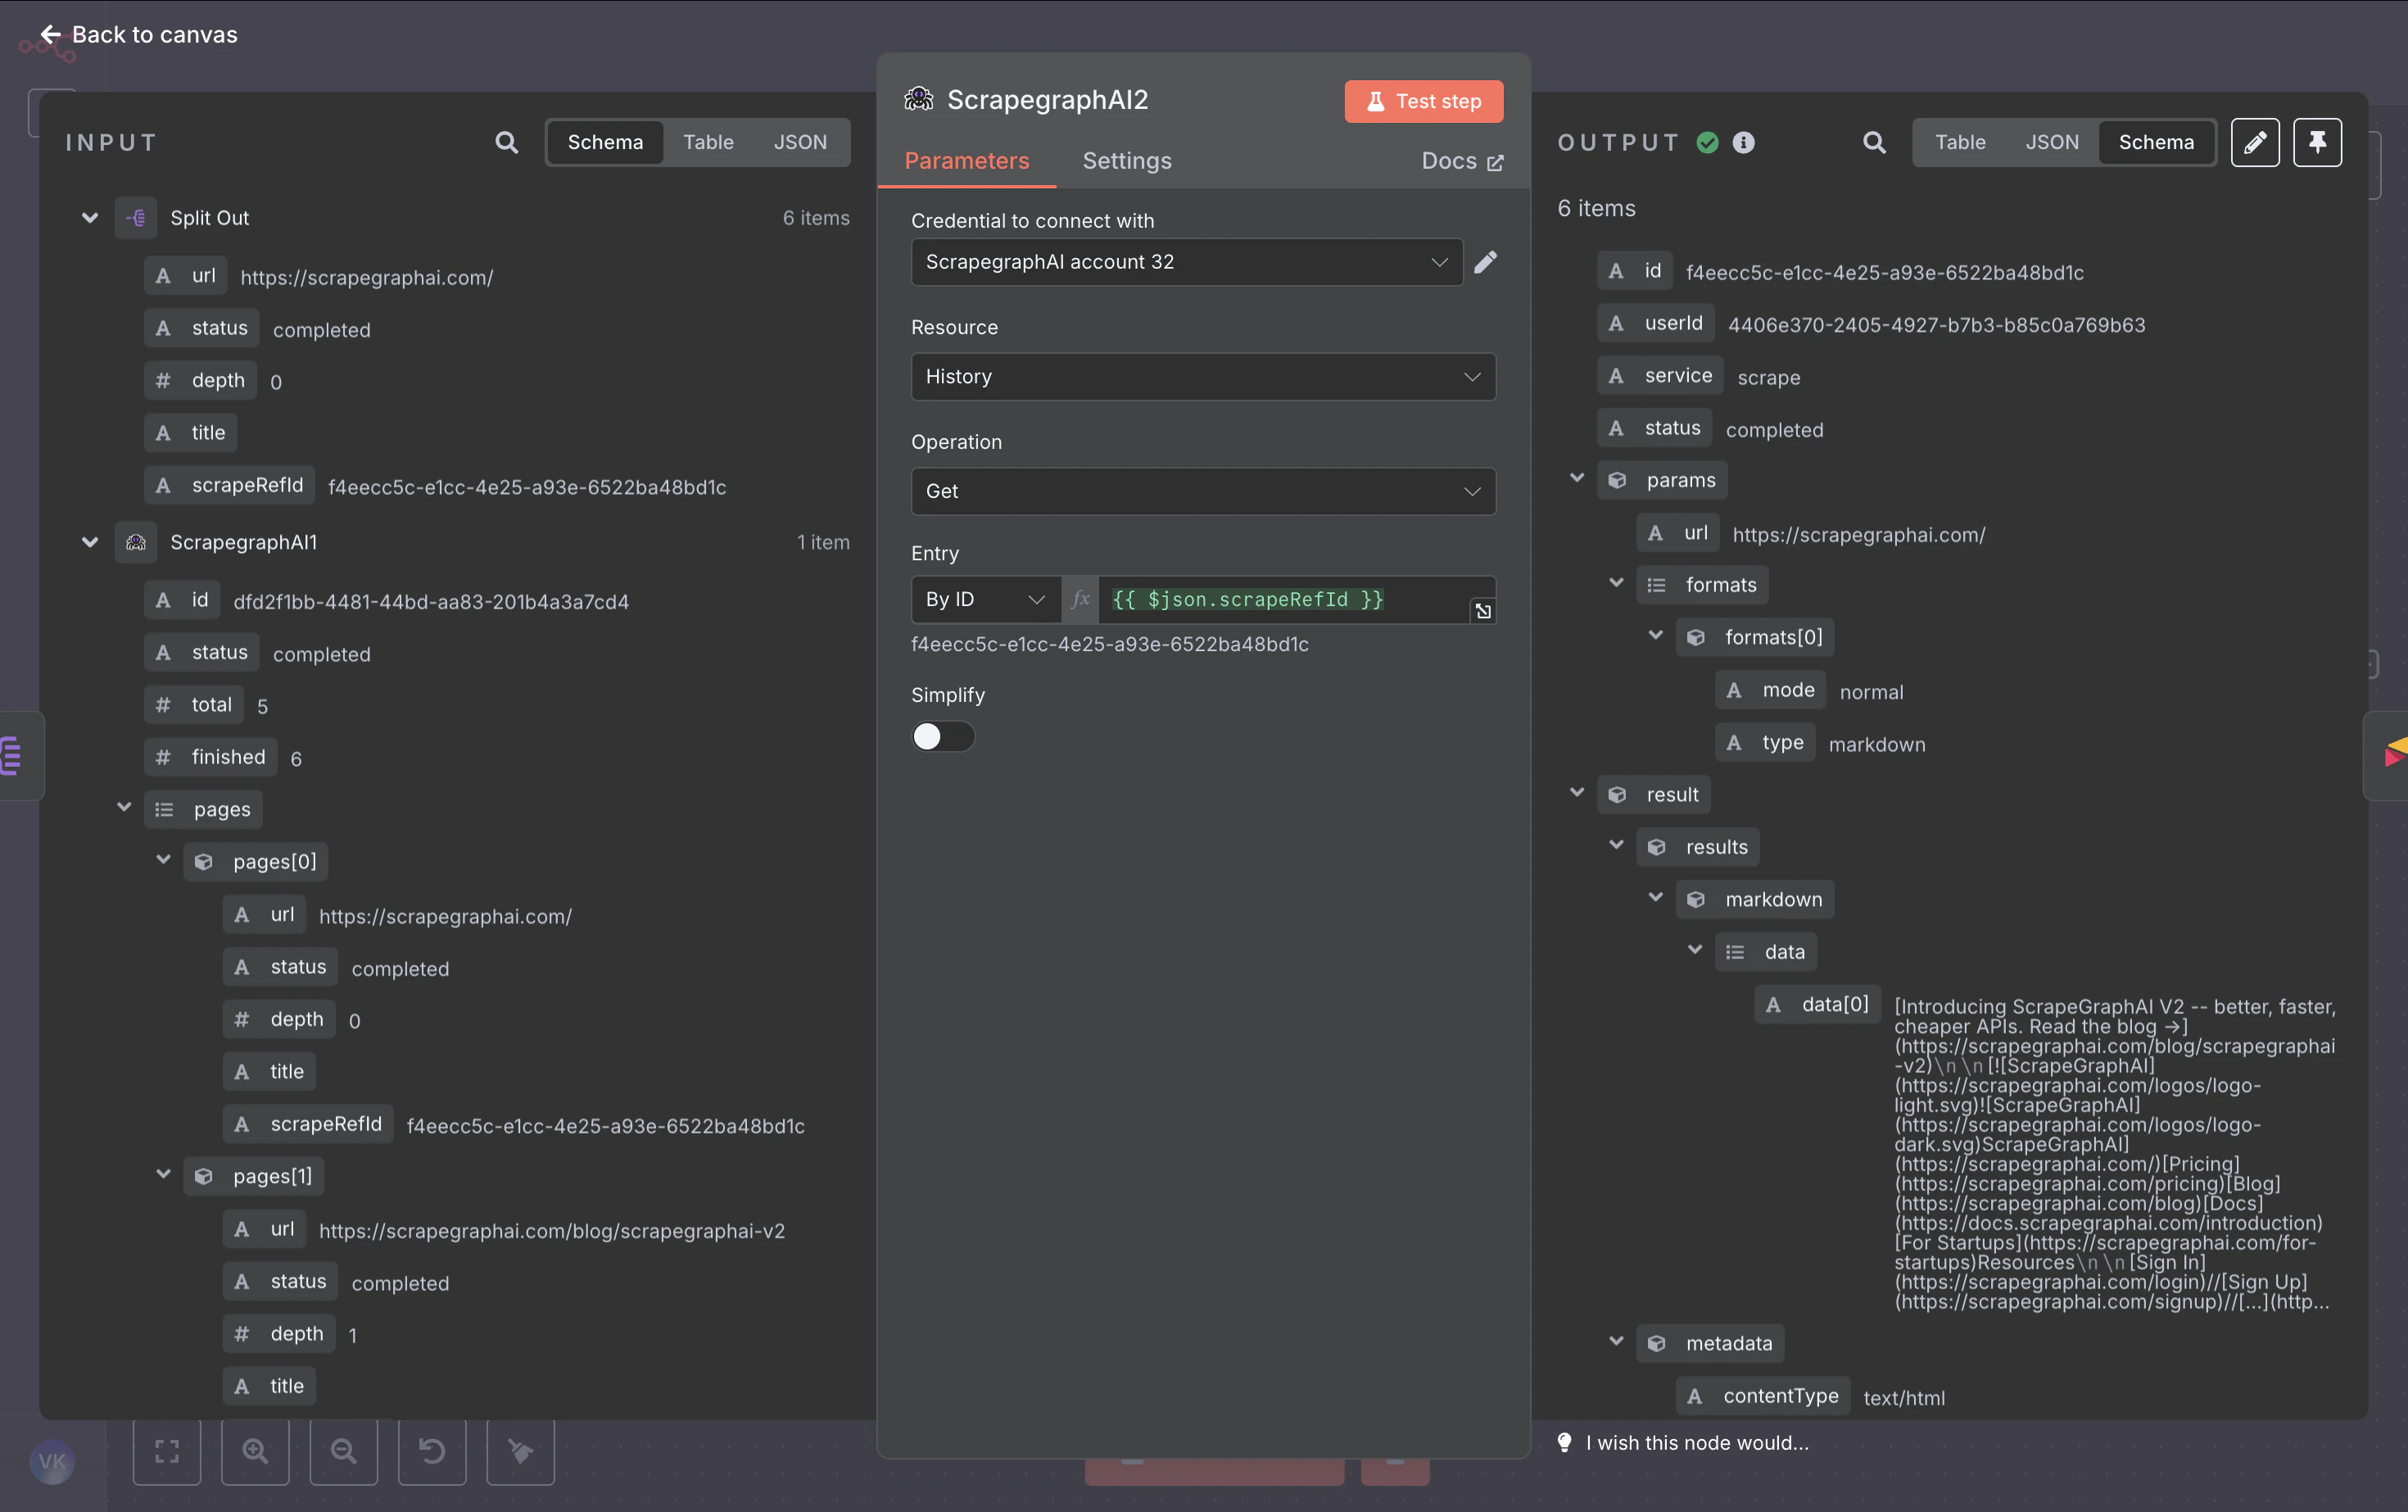
Task: Reset canvas zoom
Action: pyautogui.click(x=432, y=1450)
